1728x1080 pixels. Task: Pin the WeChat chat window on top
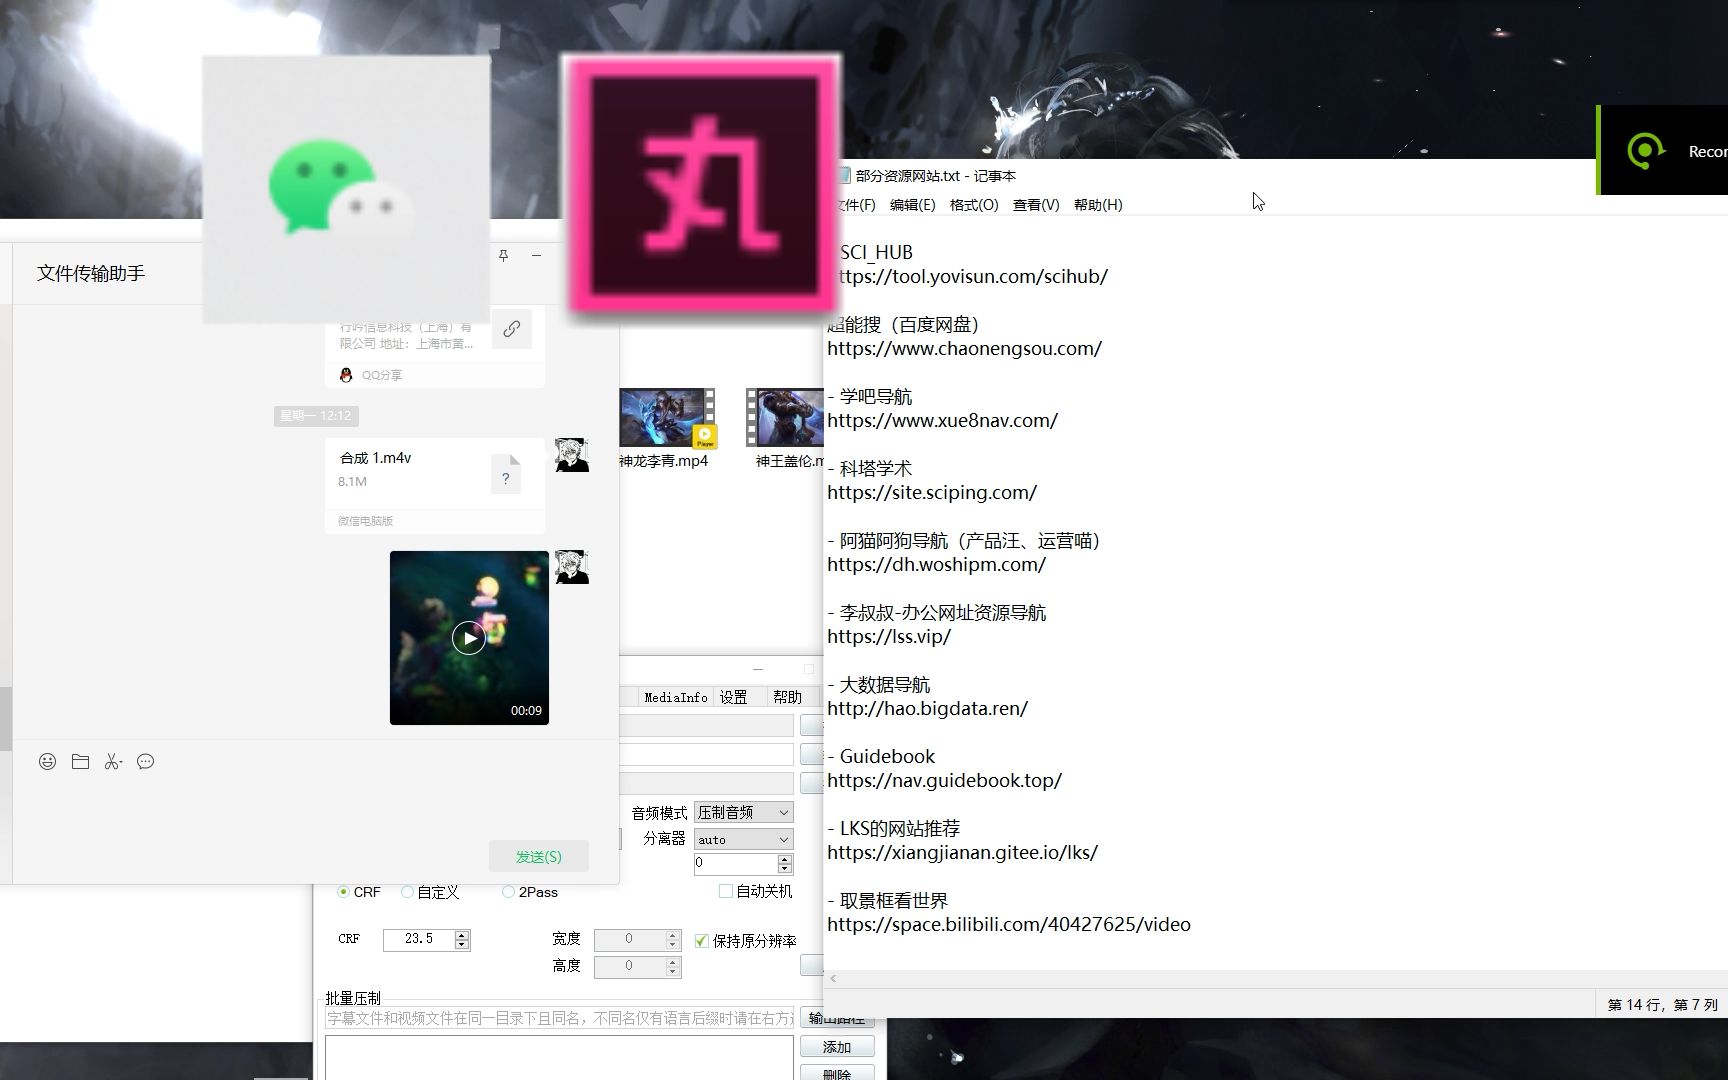click(x=503, y=255)
